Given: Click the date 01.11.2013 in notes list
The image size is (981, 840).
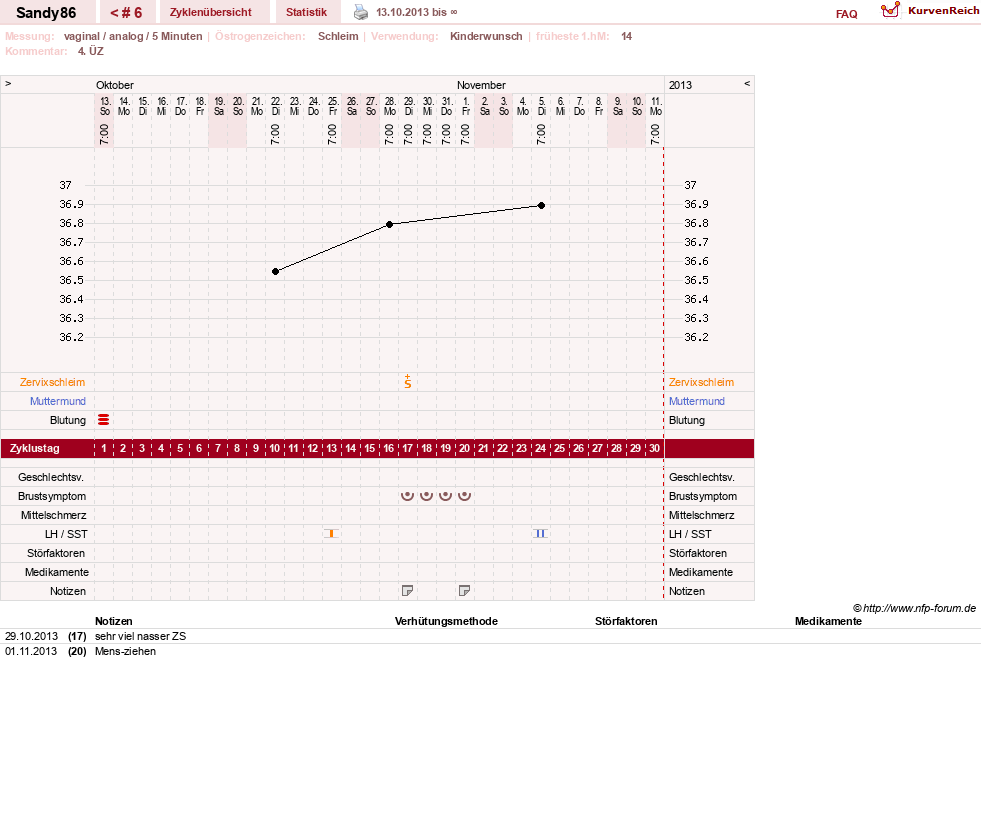Looking at the screenshot, I should (31, 651).
